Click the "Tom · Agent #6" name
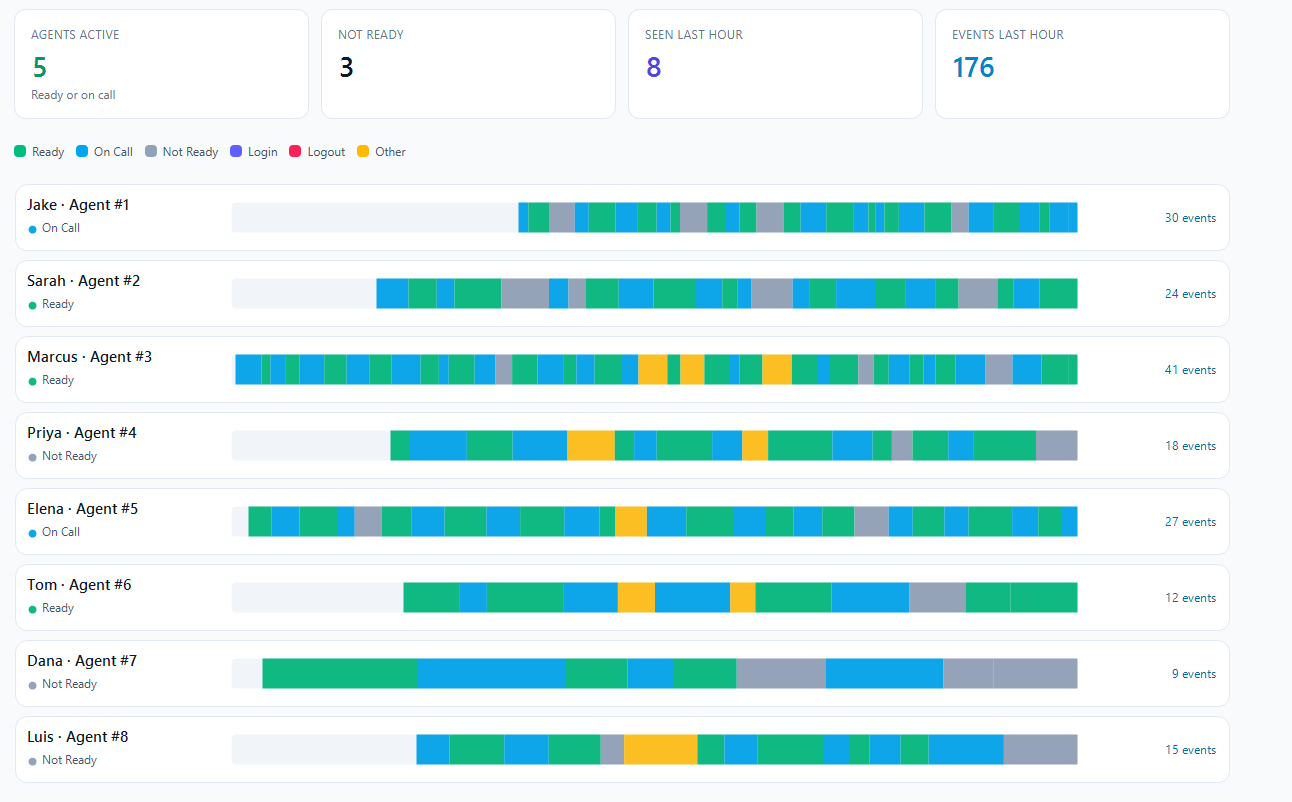The width and height of the screenshot is (1292, 802). (79, 585)
